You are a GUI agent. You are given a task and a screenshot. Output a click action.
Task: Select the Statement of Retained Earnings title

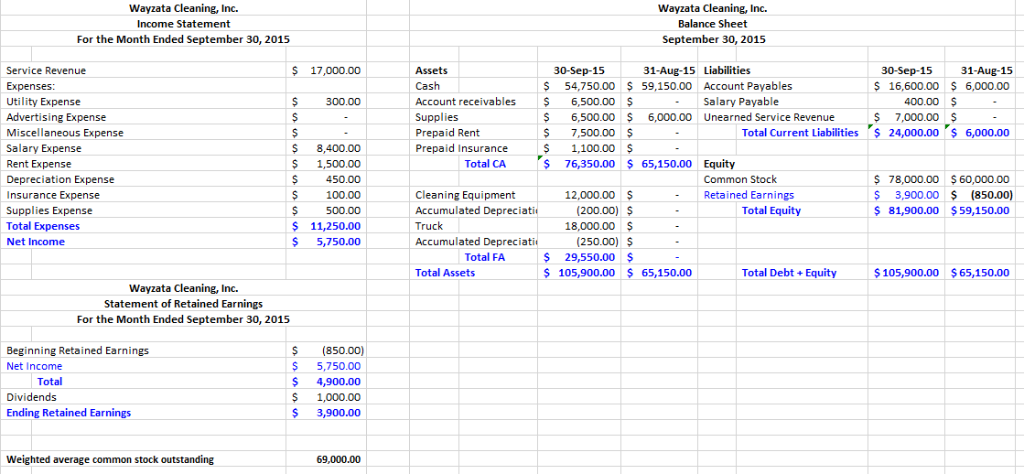pos(184,304)
